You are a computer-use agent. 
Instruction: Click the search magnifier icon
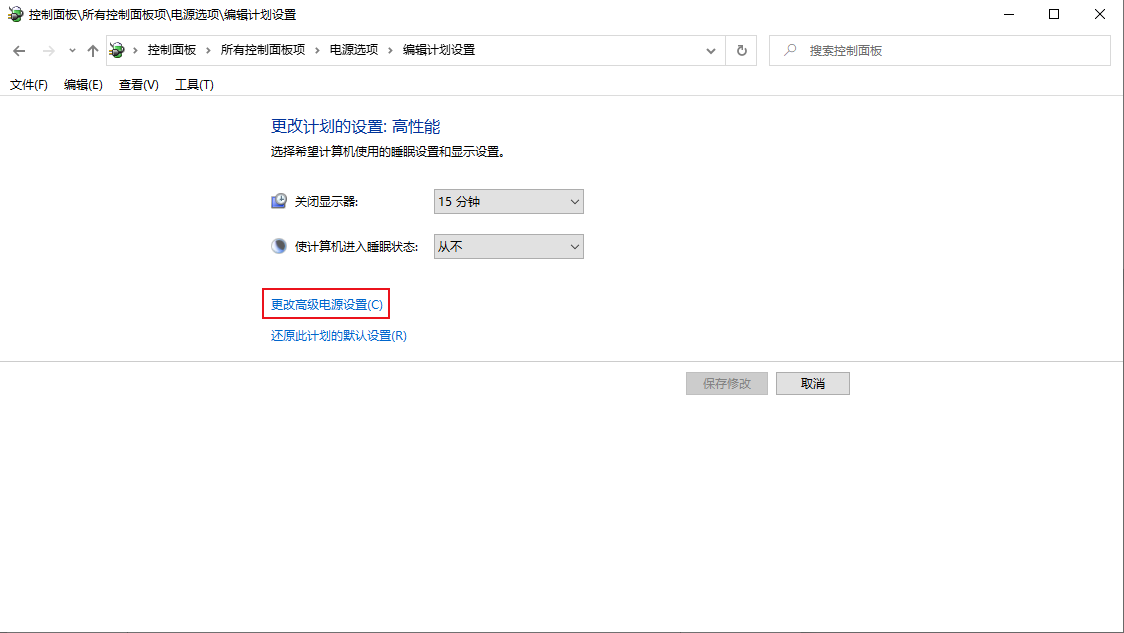pos(789,50)
